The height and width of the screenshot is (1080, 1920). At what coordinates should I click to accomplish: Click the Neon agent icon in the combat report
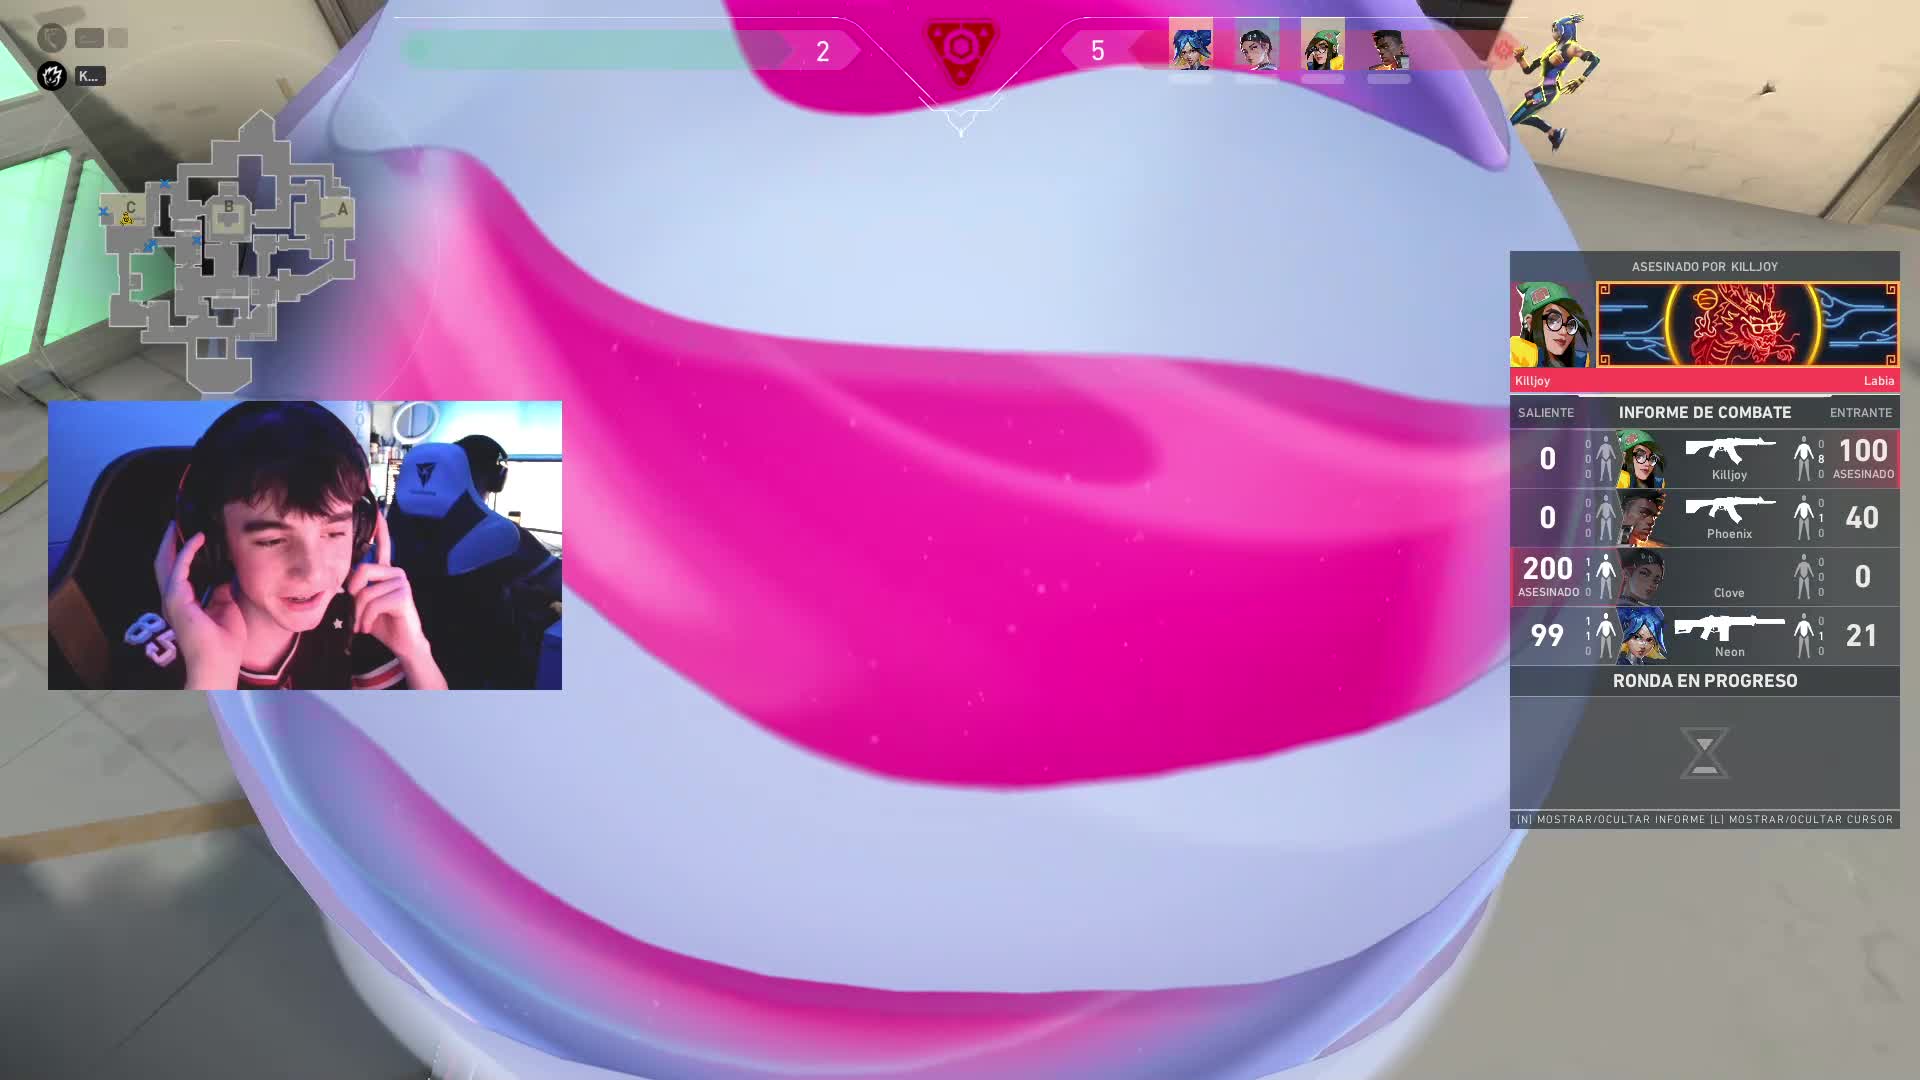point(1640,636)
